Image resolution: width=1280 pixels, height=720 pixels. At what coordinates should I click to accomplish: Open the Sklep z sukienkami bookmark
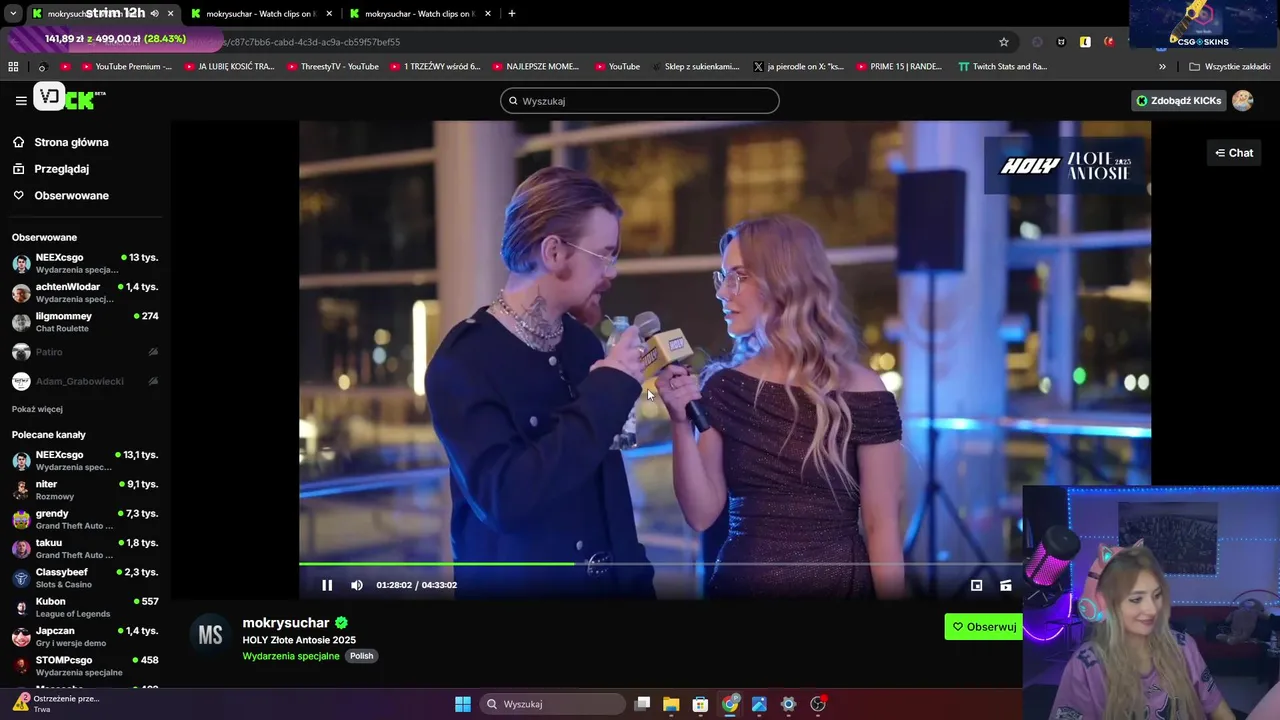pos(694,67)
